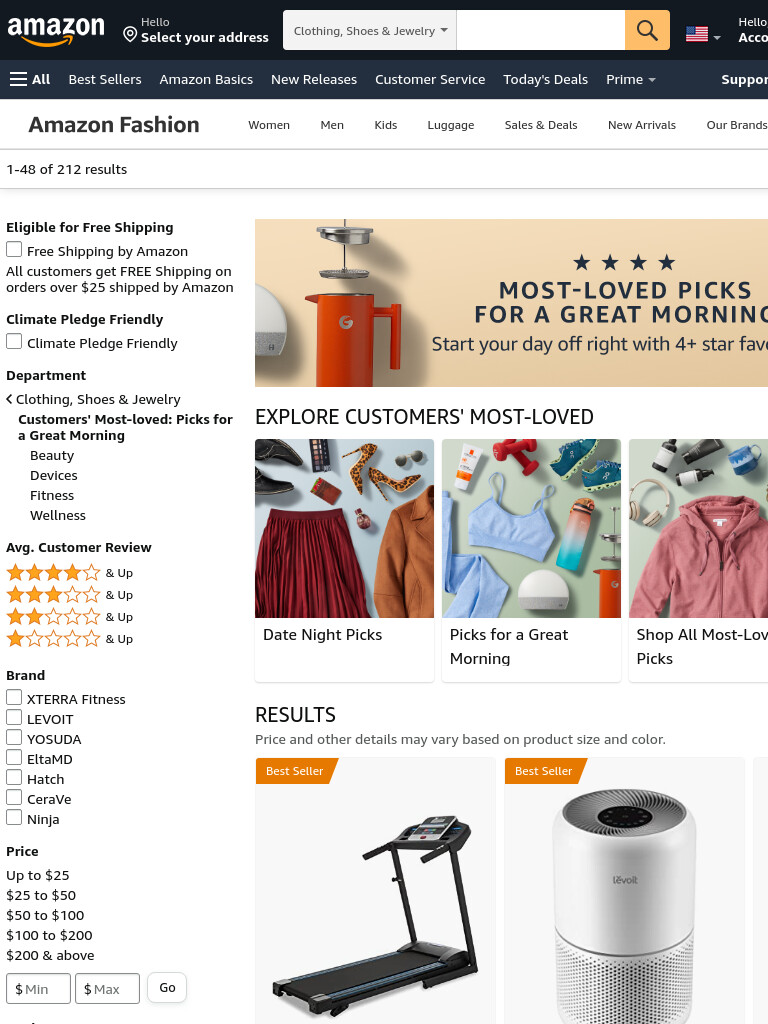The width and height of the screenshot is (768, 1024).
Task: Click the Amazon logo
Action: tap(56, 31)
